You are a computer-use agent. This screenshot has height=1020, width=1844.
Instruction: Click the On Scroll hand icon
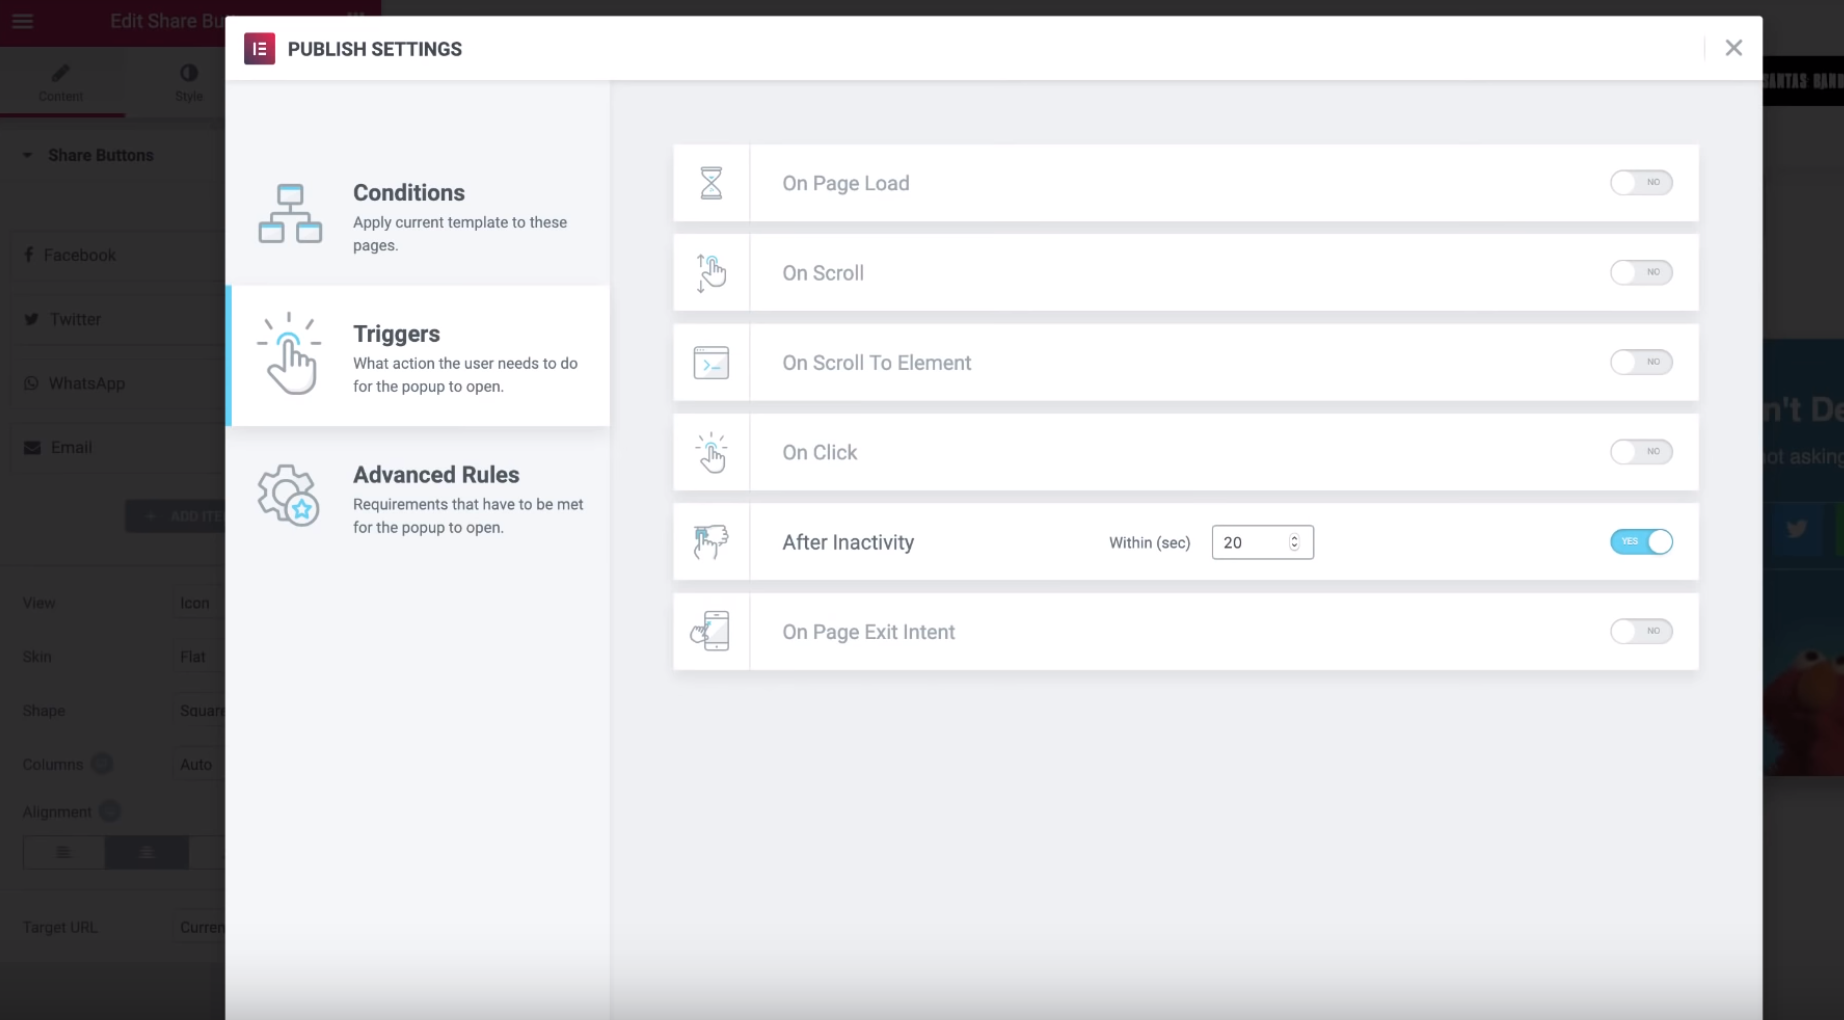(711, 273)
